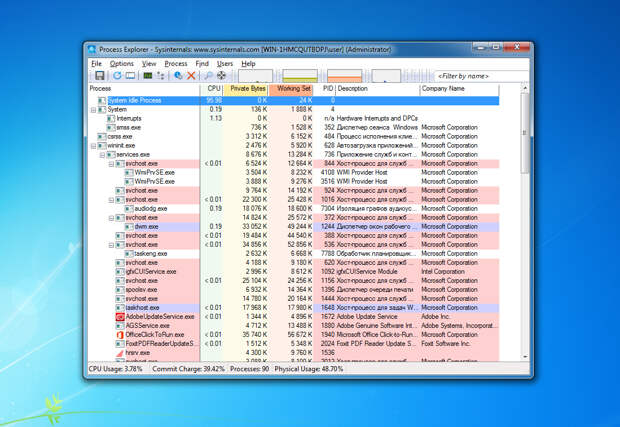Click the orange physical memory mini graph
This screenshot has height=427, width=620.
pyautogui.click(x=344, y=76)
